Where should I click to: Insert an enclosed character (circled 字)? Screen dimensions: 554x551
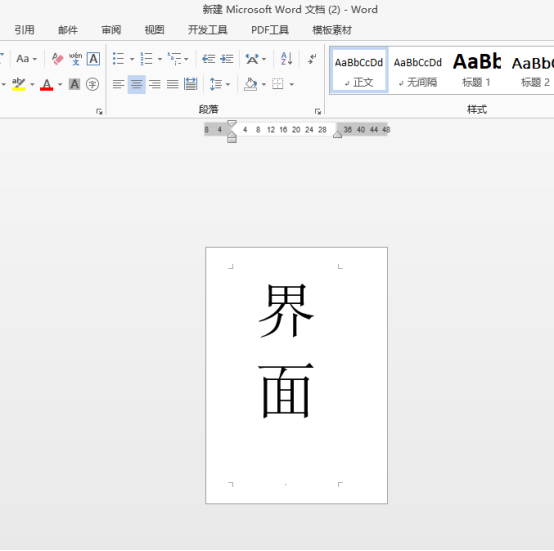(x=92, y=84)
